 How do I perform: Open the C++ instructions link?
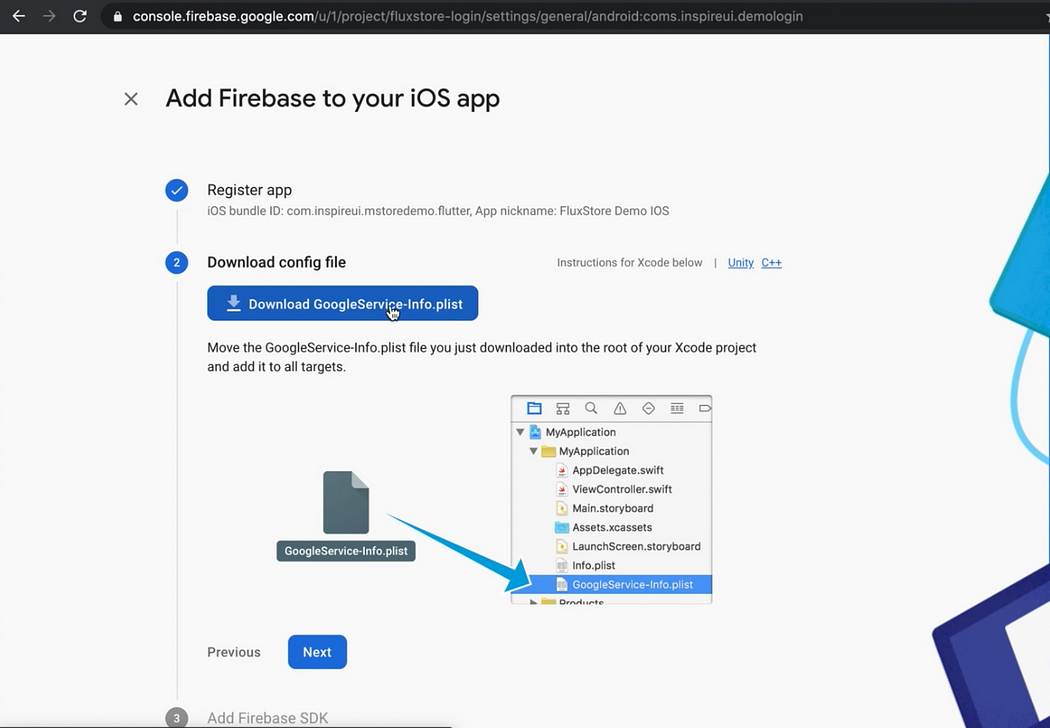point(771,263)
